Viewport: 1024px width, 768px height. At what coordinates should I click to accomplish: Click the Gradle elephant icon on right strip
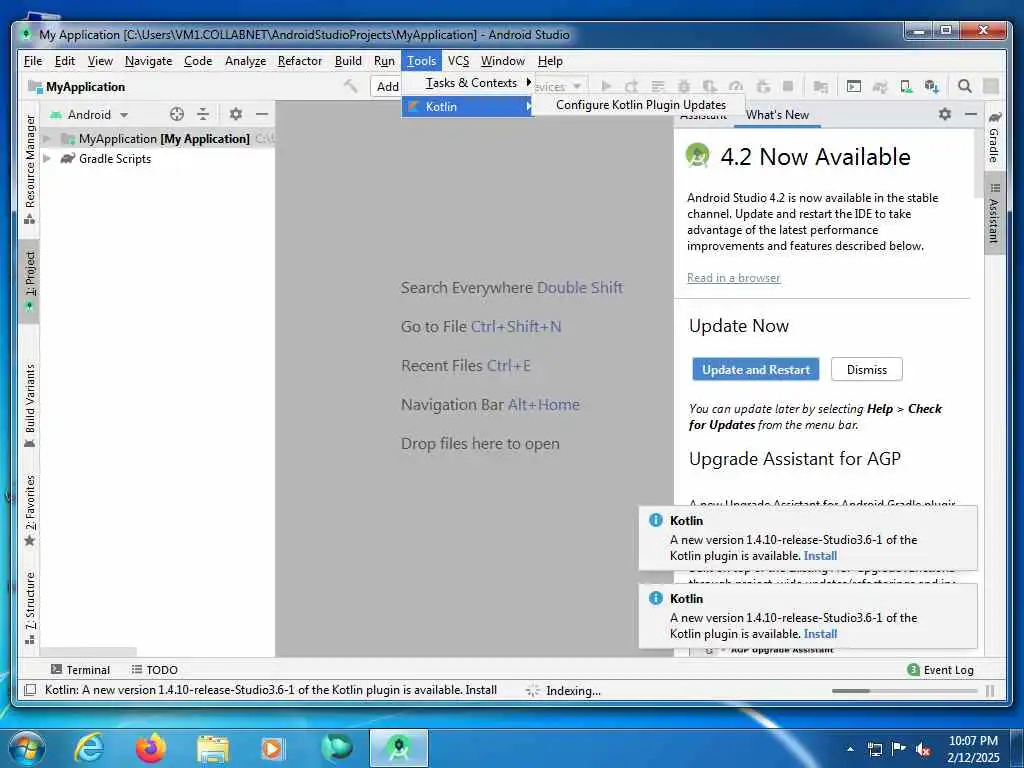(995, 117)
